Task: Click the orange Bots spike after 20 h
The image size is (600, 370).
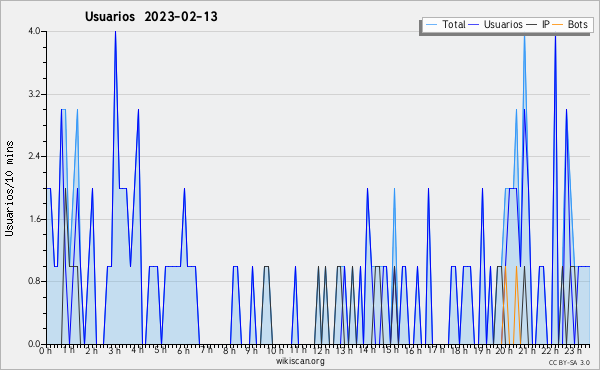Action: click(505, 267)
